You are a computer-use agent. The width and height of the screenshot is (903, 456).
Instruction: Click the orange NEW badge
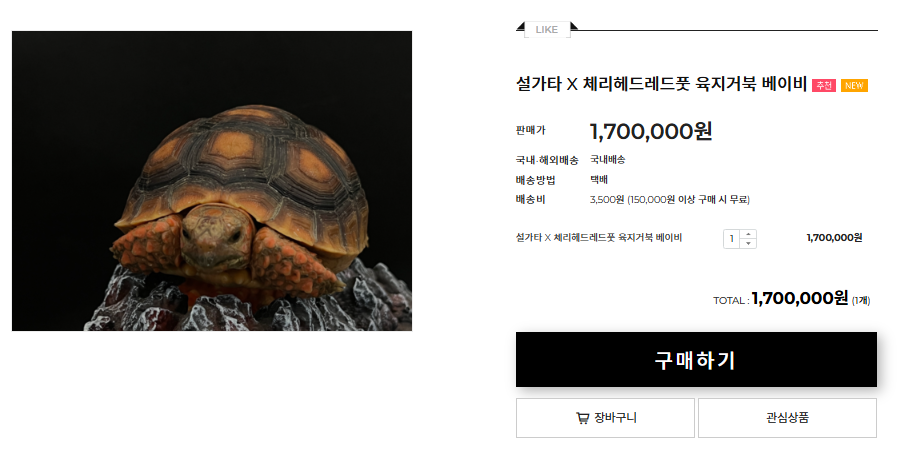[x=854, y=85]
